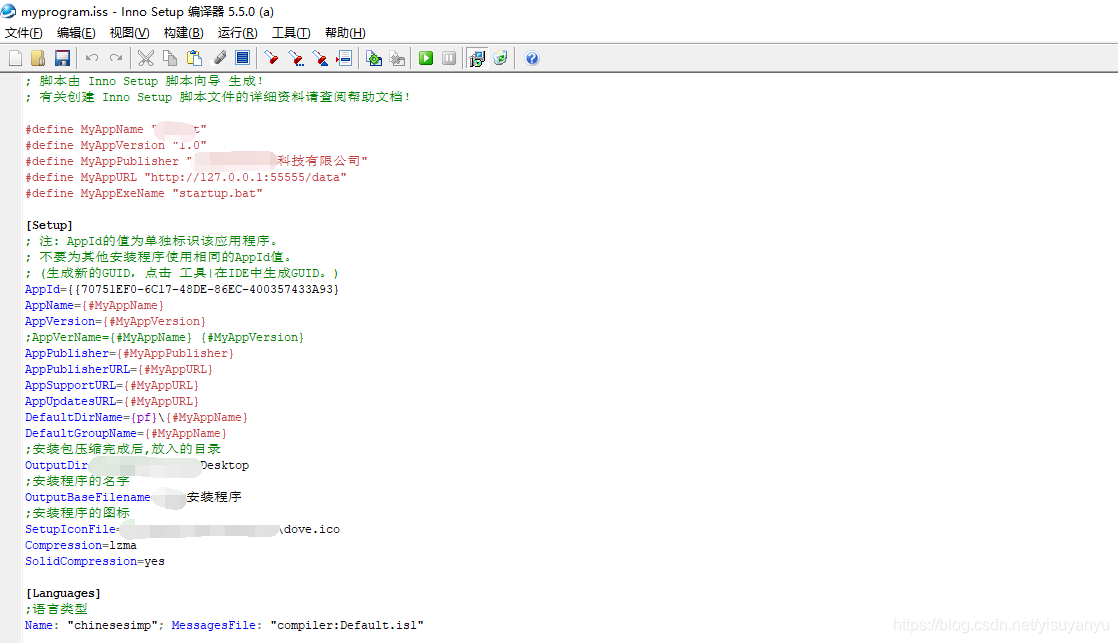Viewport: 1118px width, 643px height.
Task: Click the OutputDir Desktop line
Action: 137,465
